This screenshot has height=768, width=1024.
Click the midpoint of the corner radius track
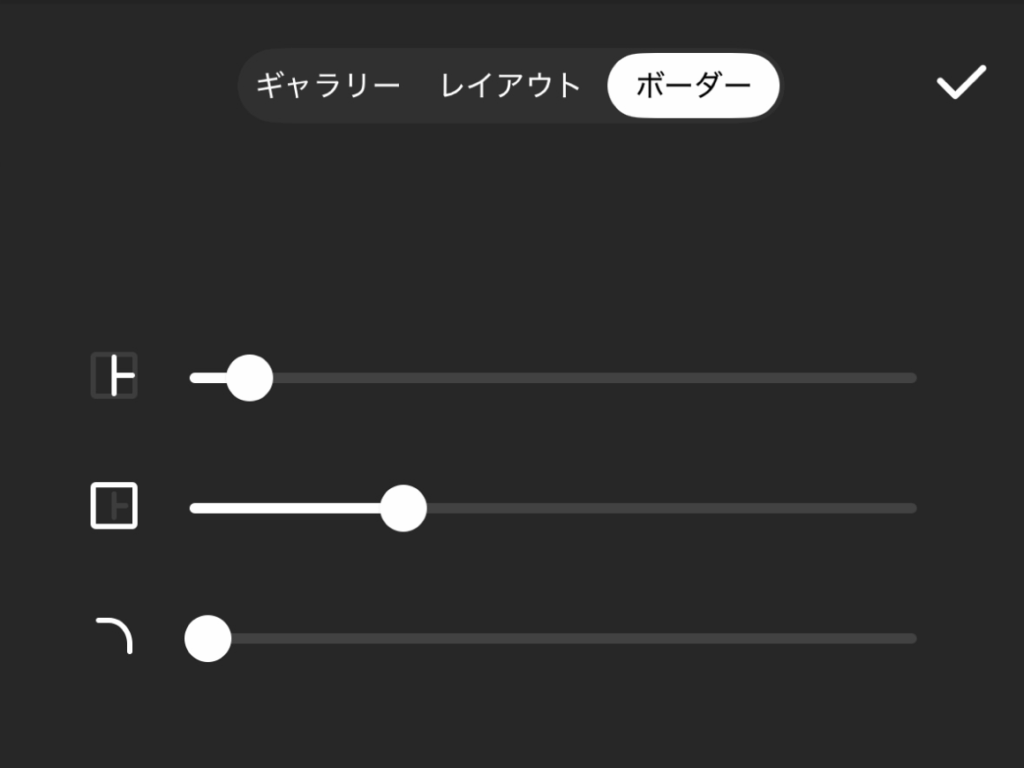coord(553,638)
